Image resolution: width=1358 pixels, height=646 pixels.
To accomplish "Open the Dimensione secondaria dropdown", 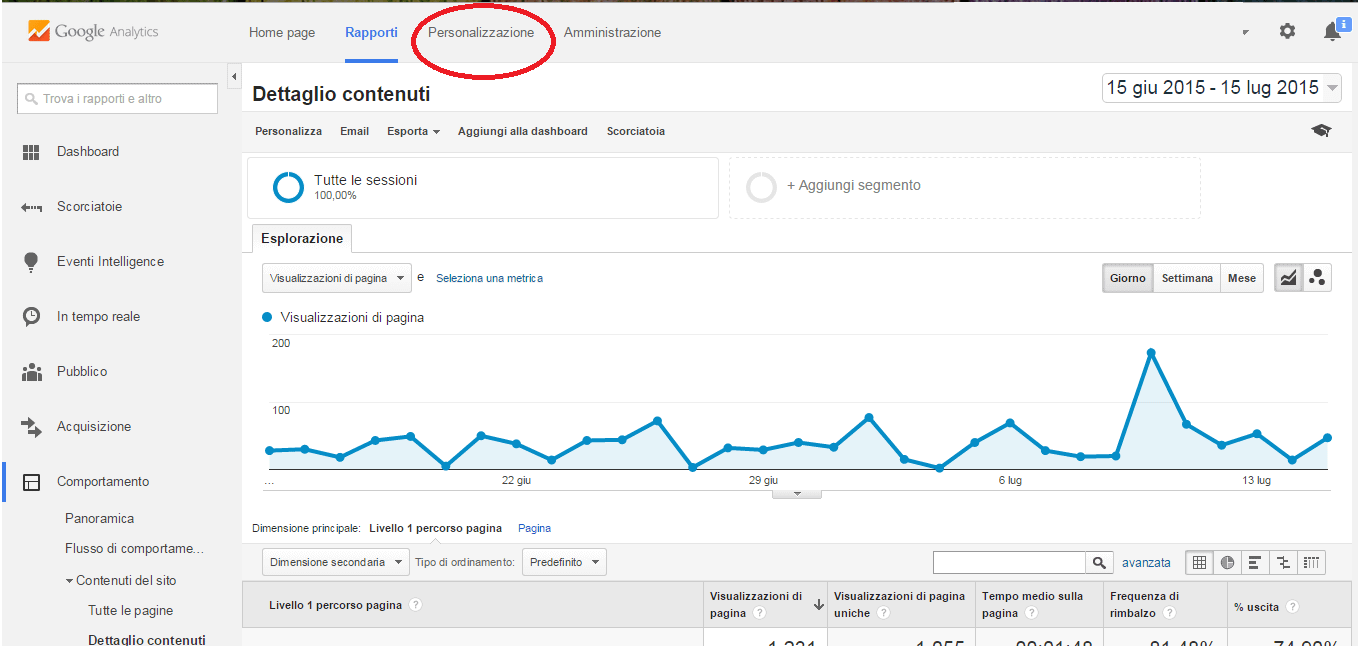I will click(336, 562).
